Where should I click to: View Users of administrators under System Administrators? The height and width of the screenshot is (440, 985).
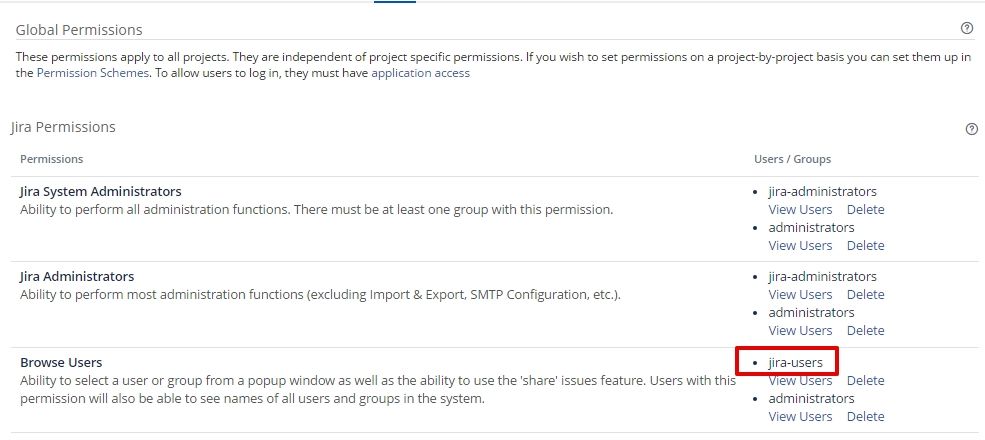800,245
